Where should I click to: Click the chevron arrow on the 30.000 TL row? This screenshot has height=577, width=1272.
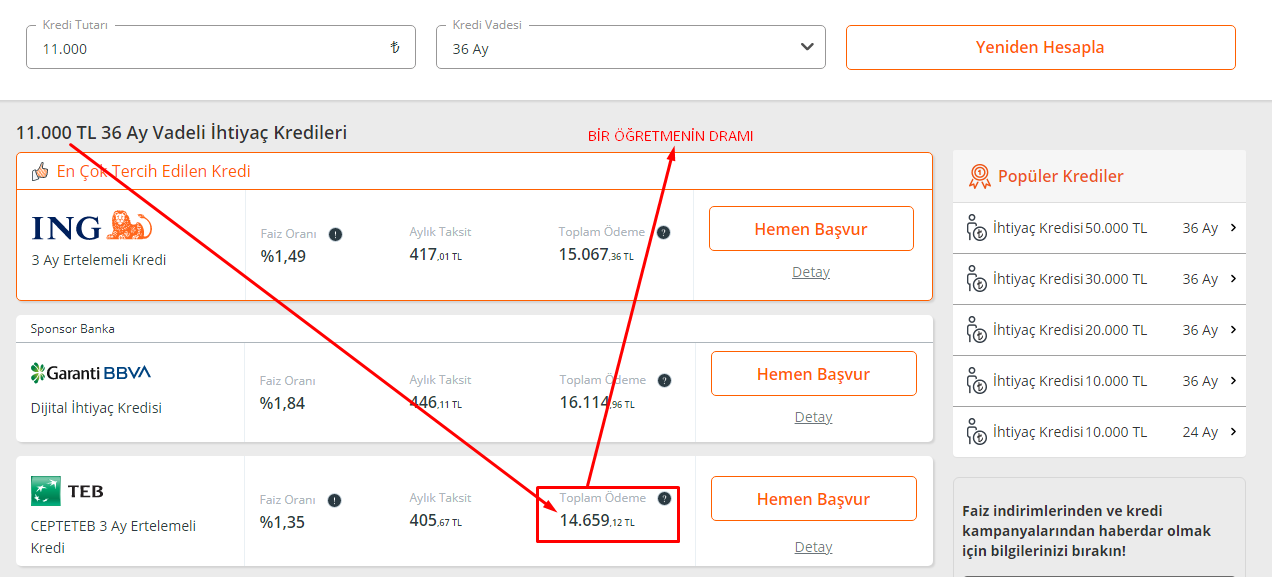coord(1234,278)
